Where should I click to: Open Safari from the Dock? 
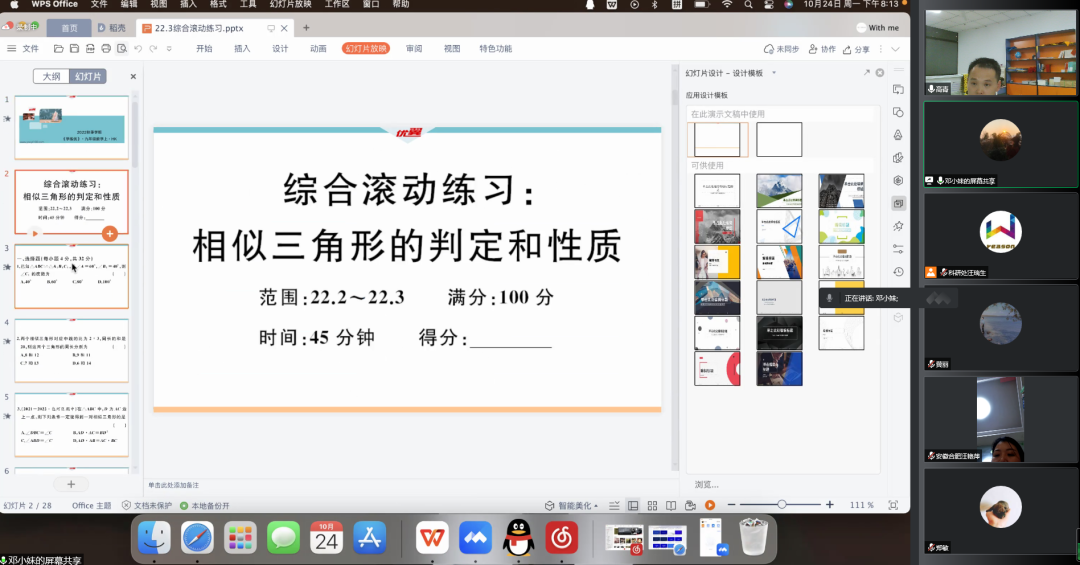(x=197, y=537)
